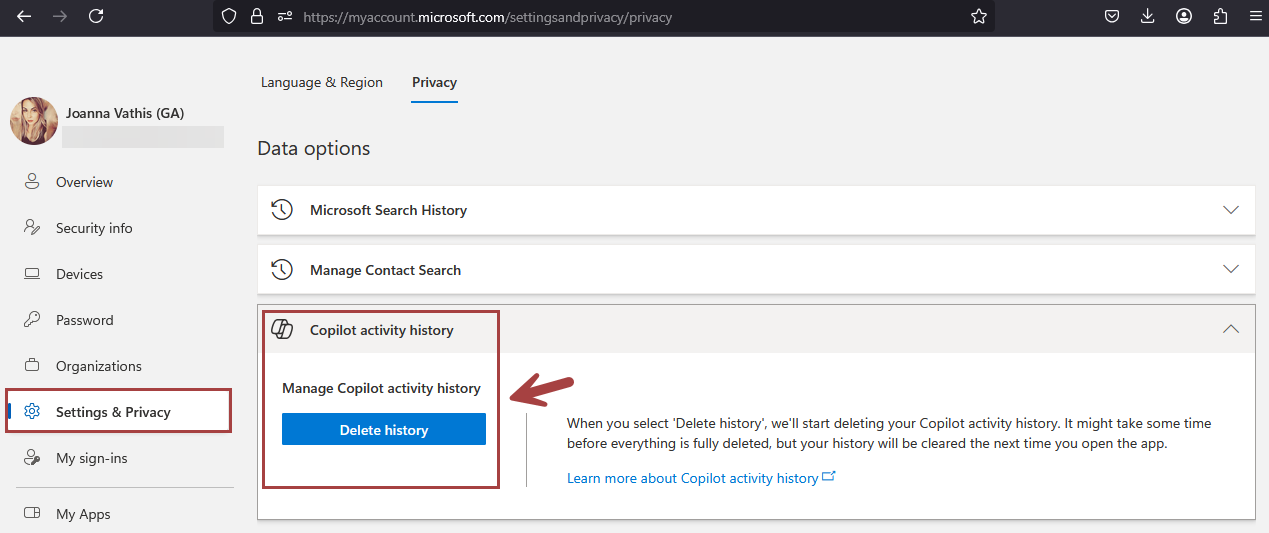
Task: Bookmark this page with the star icon
Action: (x=978, y=16)
